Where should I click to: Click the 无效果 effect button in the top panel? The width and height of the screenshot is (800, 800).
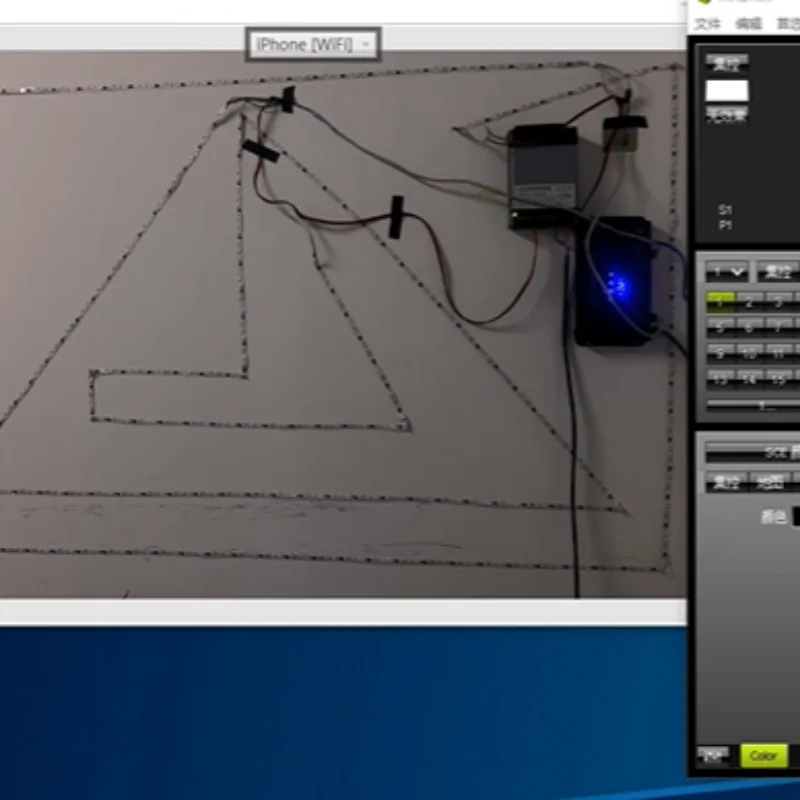point(725,116)
